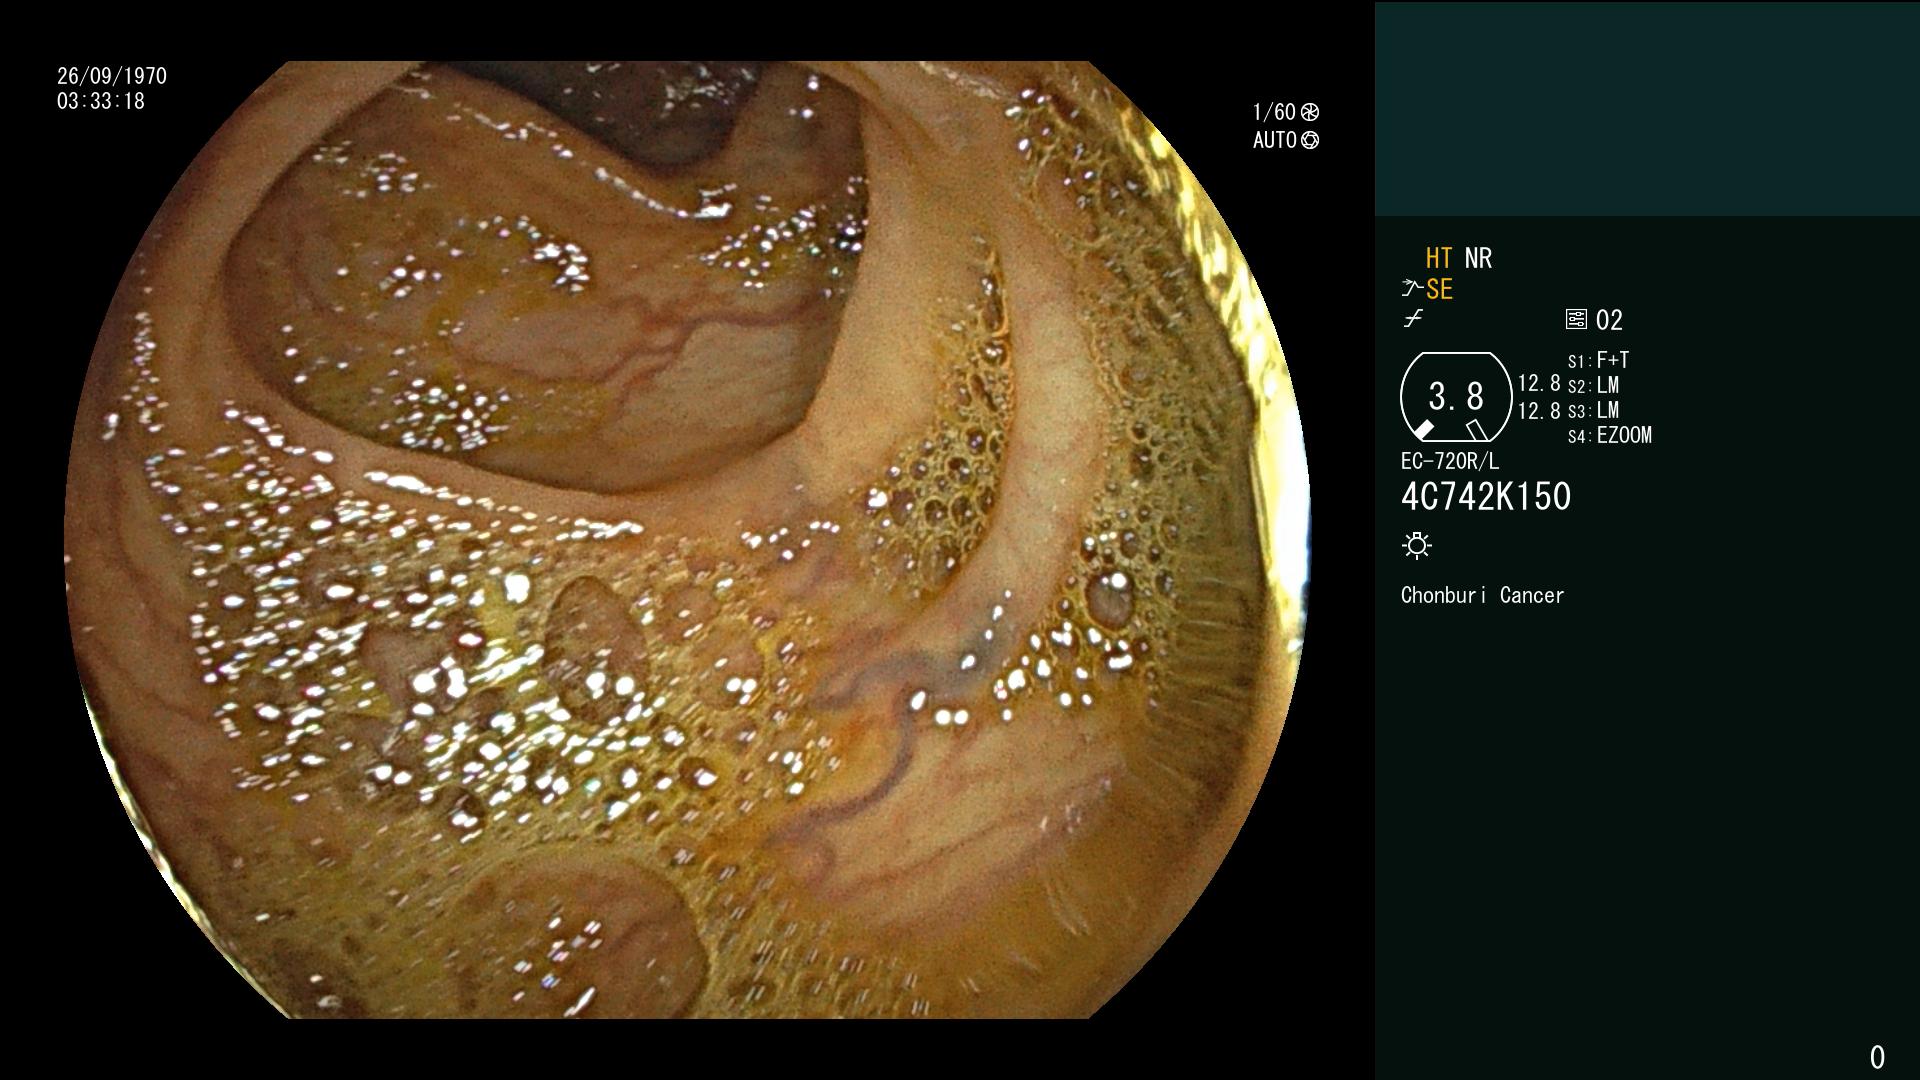Click the S1: F+T switch assignment
Viewport: 1920px width, 1080px height.
(1598, 360)
